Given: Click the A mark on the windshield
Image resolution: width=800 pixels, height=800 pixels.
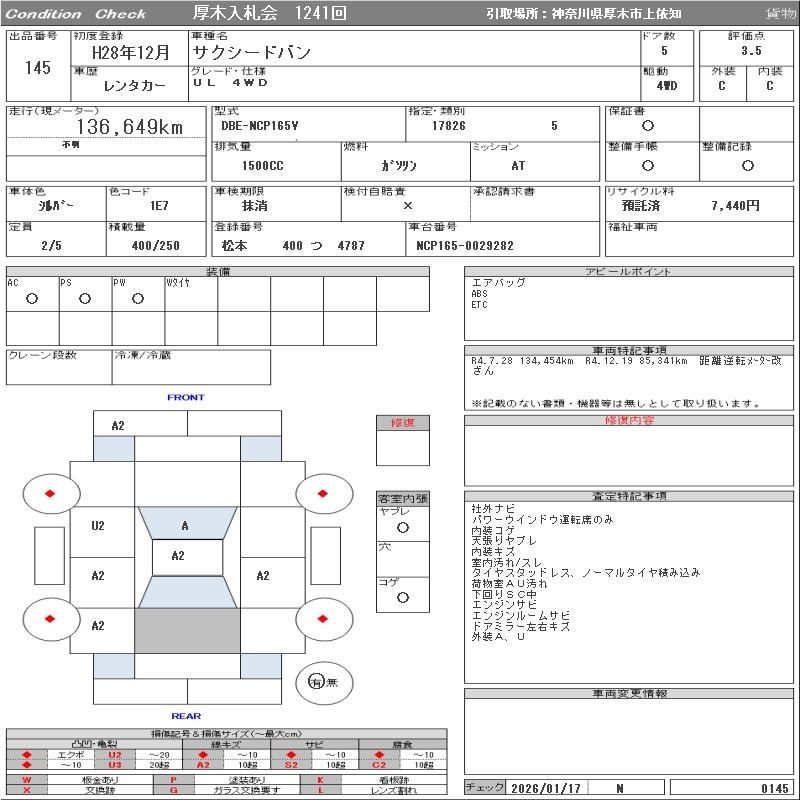Looking at the screenshot, I should point(185,526).
